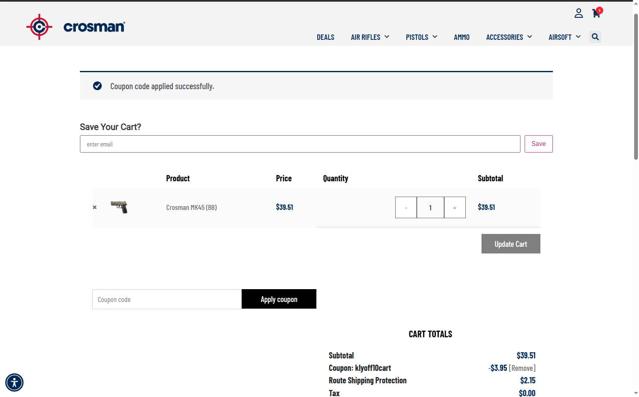639x397 pixels.
Task: Click the Apply coupon button
Action: [279, 299]
